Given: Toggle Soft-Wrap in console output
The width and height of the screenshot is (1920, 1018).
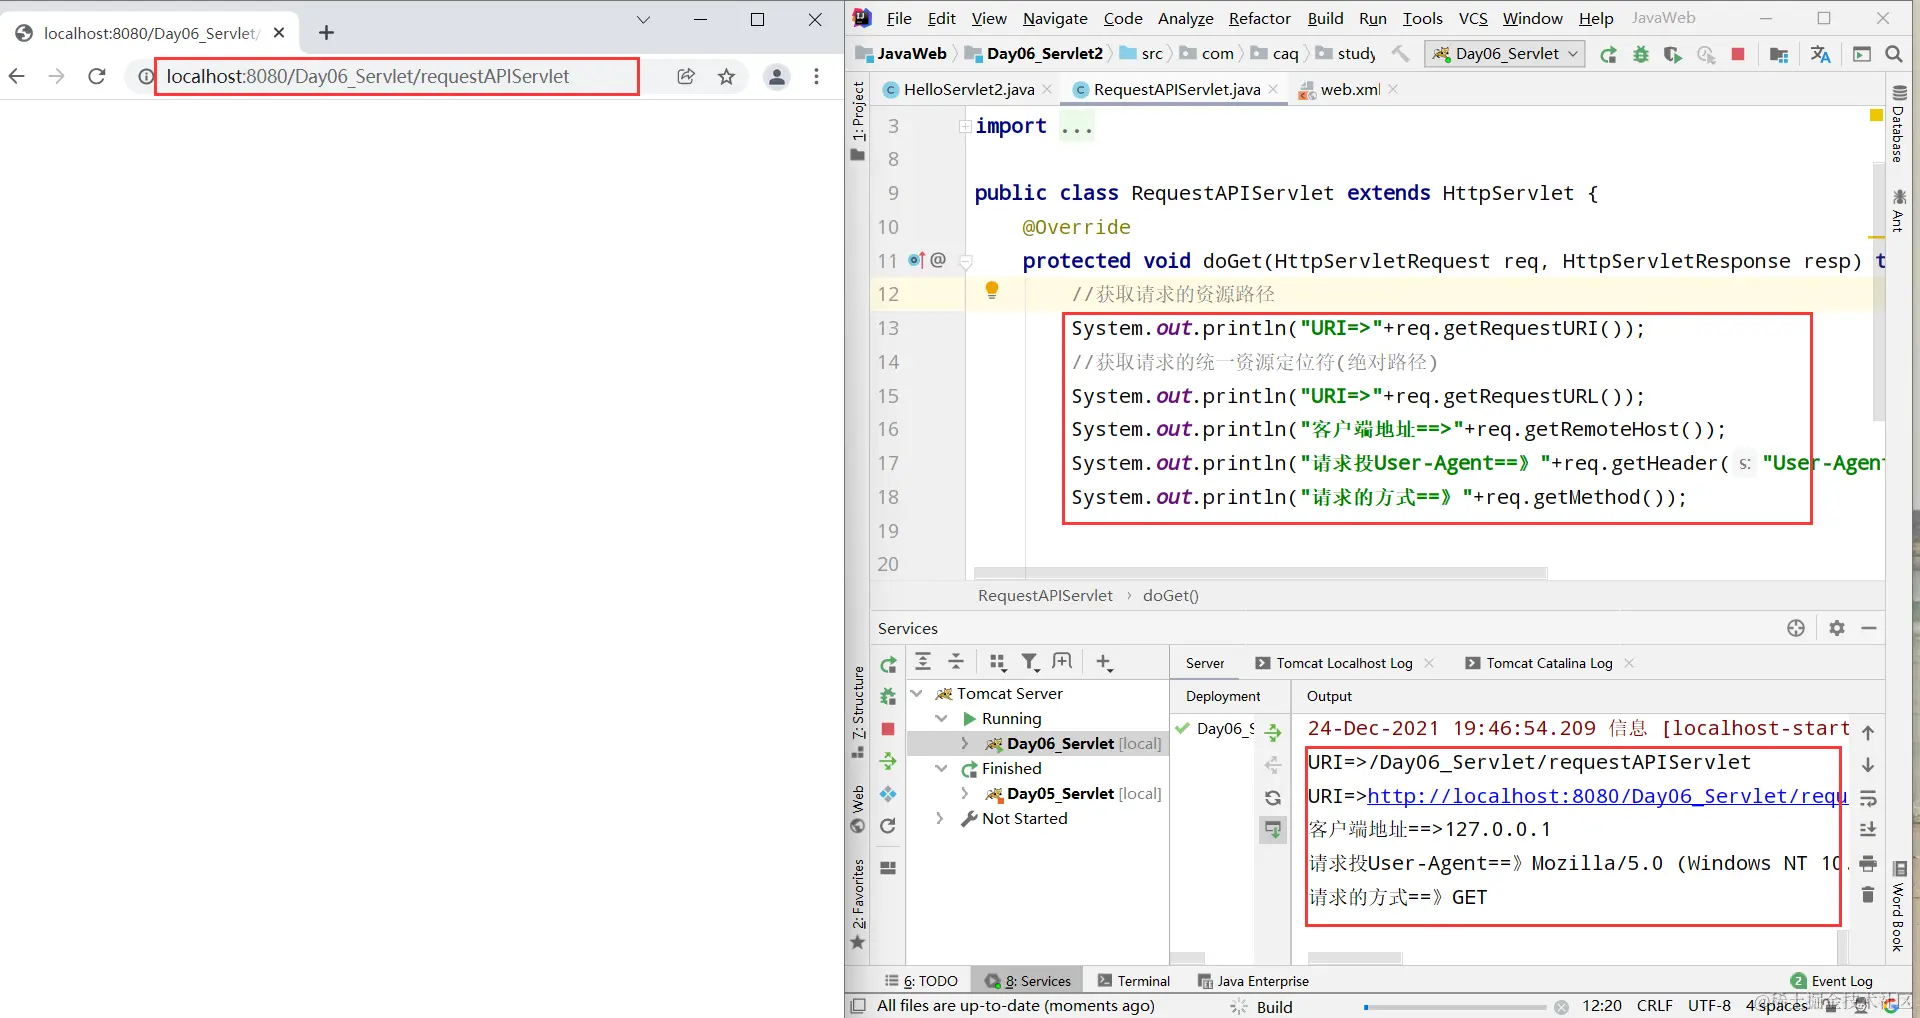Looking at the screenshot, I should click(x=1868, y=798).
